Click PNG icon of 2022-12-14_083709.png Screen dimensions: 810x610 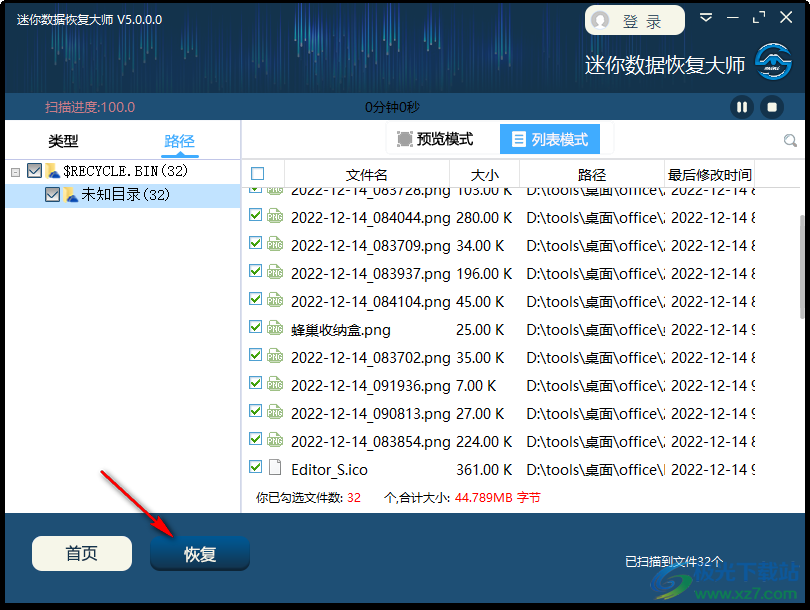pos(275,244)
